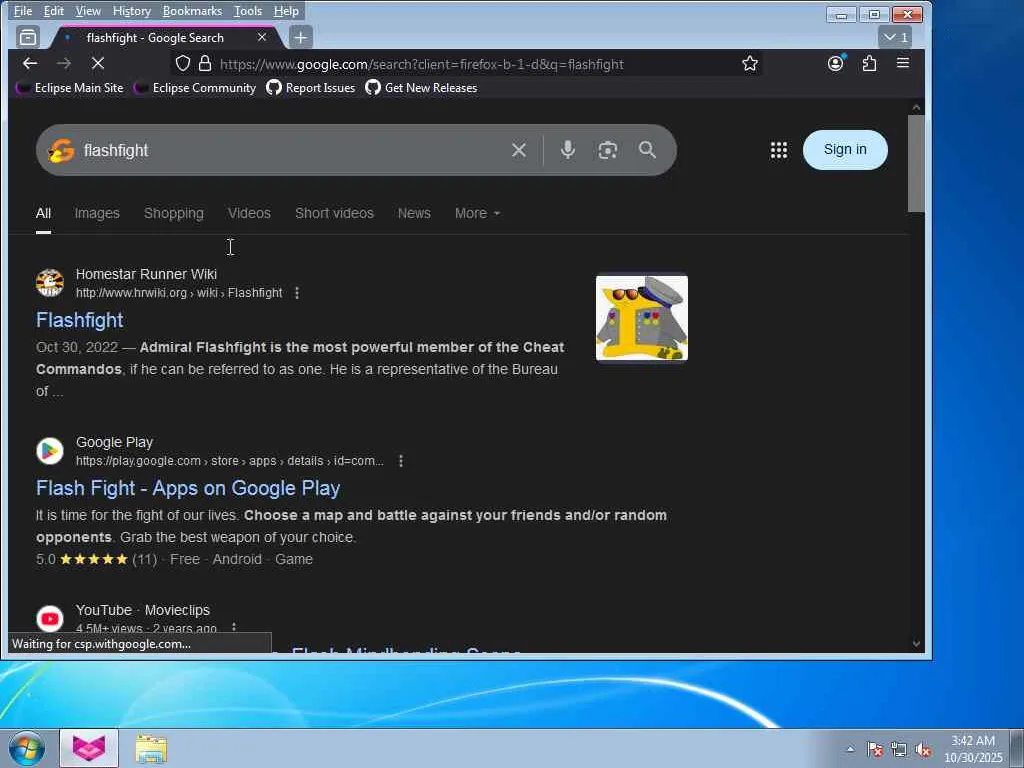This screenshot has width=1024, height=768.
Task: Click the pink browser taskbar icon
Action: click(x=89, y=748)
